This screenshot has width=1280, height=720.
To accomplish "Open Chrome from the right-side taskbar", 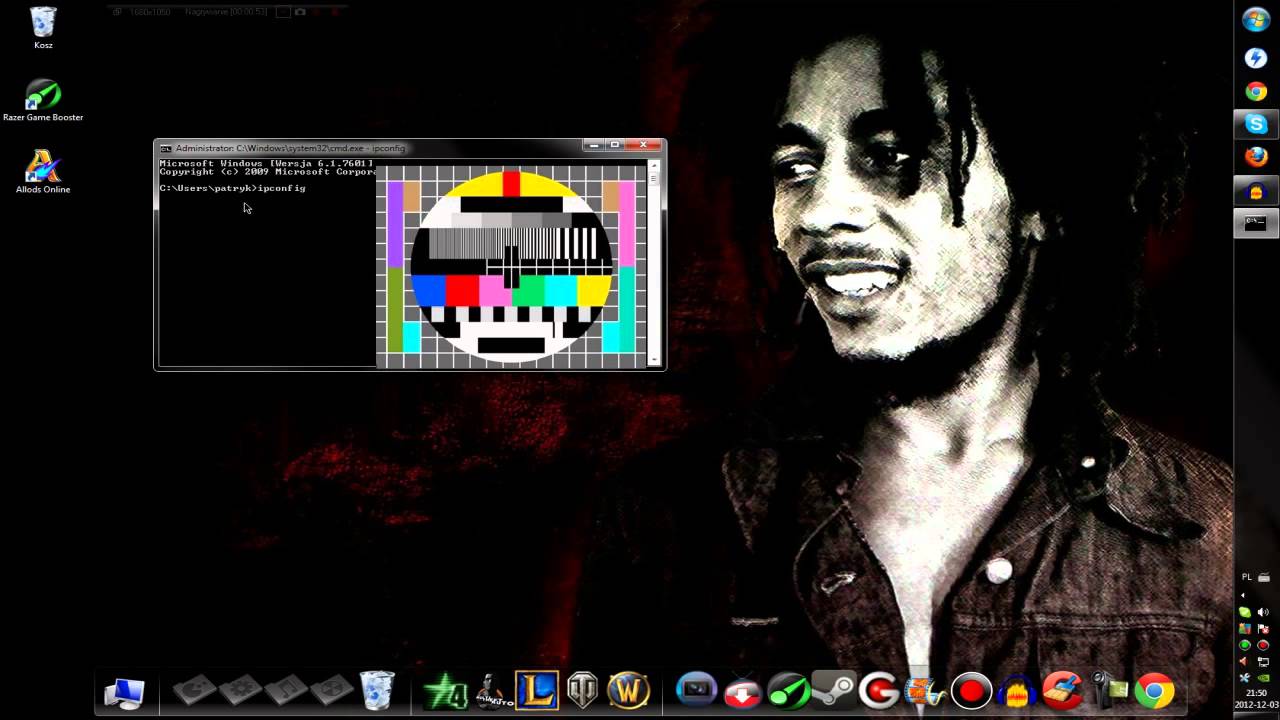I will [1256, 92].
